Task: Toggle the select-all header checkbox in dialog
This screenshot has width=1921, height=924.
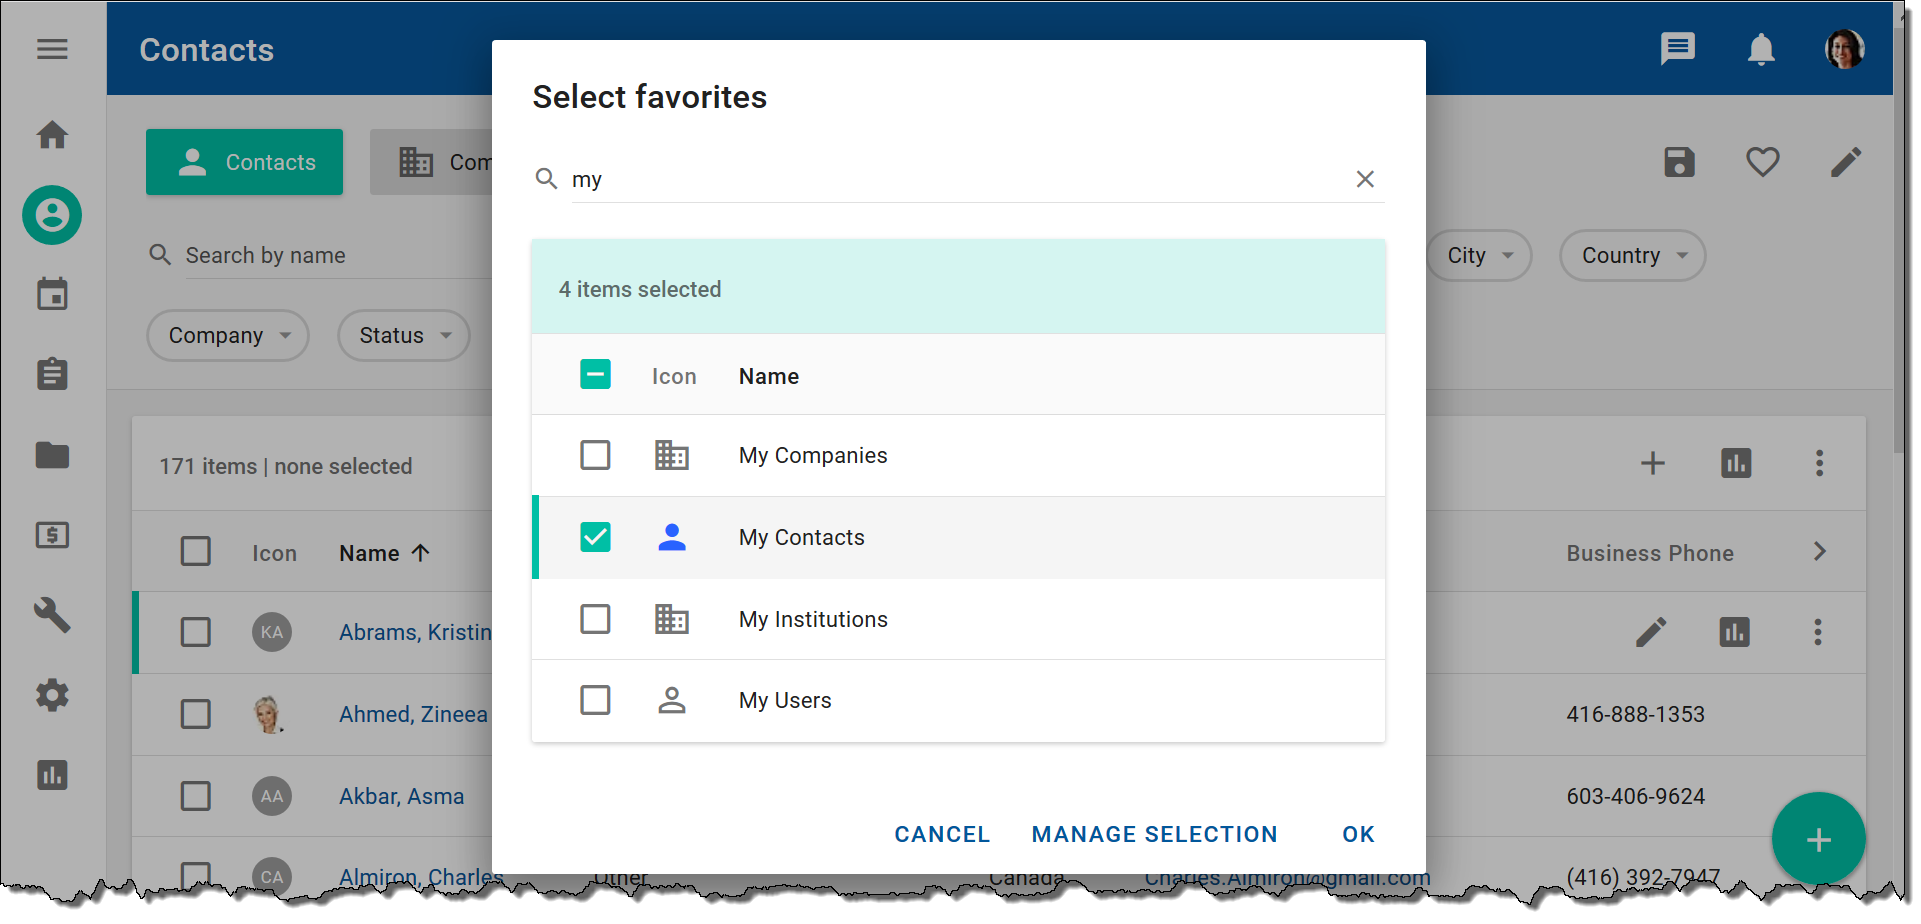Action: (595, 375)
